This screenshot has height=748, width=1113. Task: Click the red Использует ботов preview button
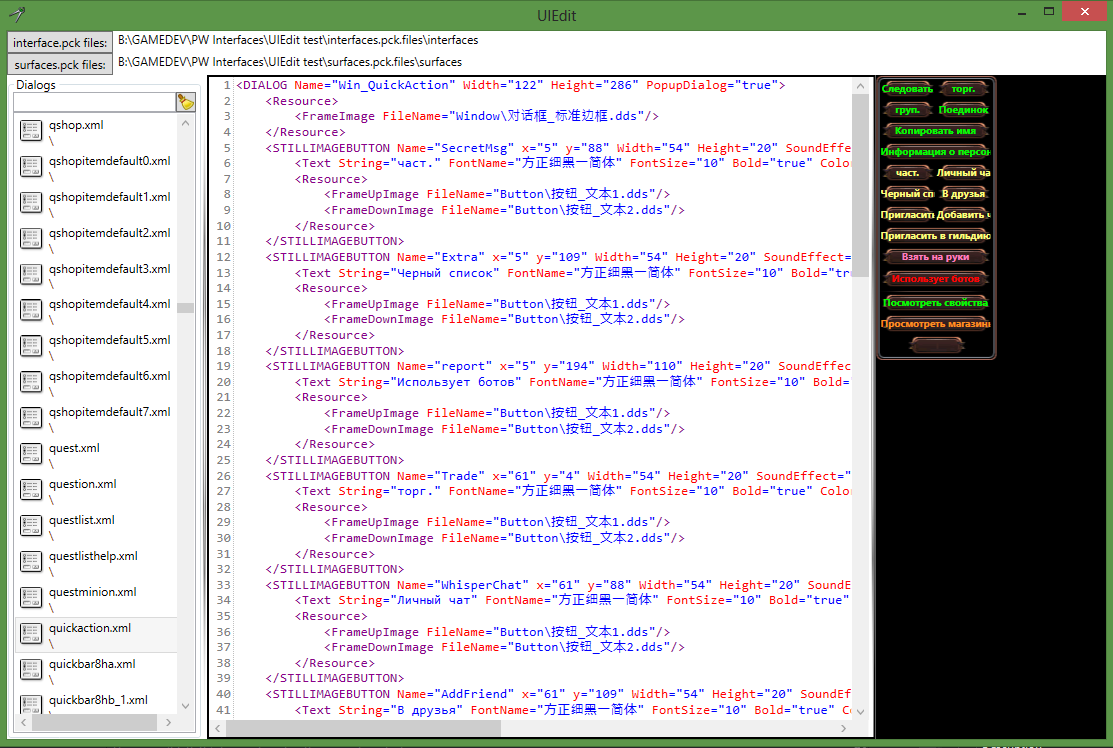[936, 279]
